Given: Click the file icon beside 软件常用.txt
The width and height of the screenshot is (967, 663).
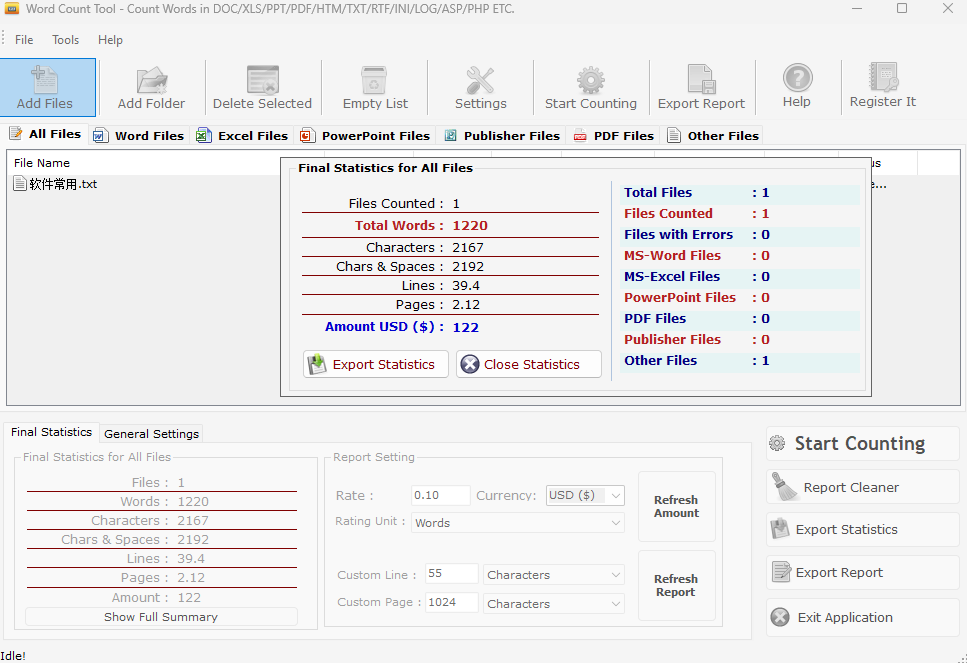Looking at the screenshot, I should 20,184.
